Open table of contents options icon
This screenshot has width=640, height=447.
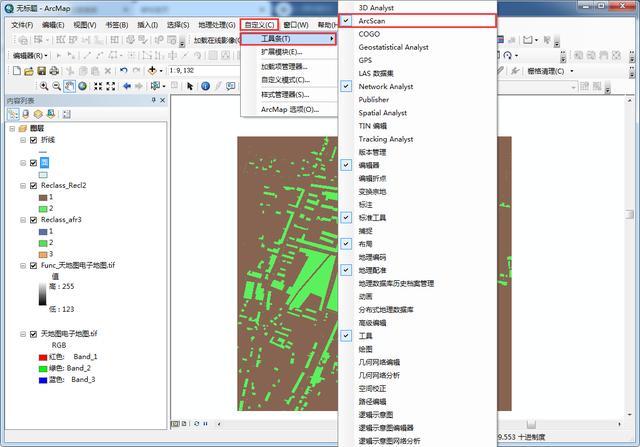[67, 114]
